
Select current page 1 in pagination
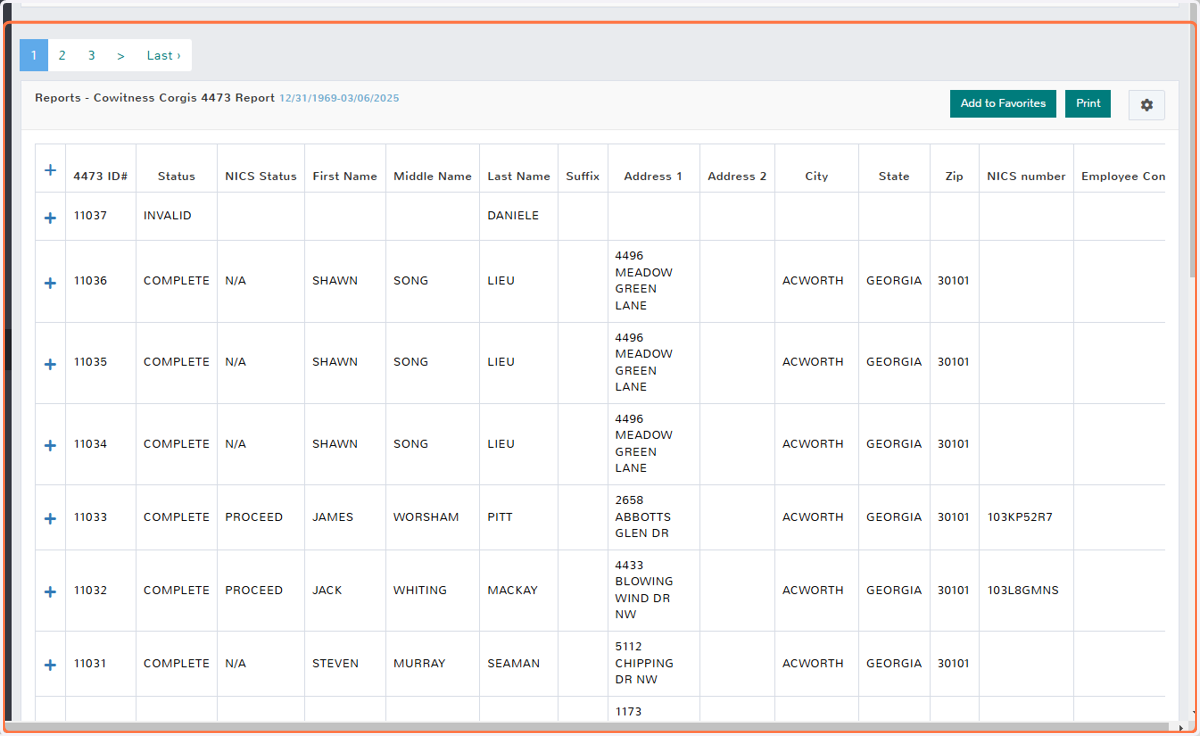[34, 55]
